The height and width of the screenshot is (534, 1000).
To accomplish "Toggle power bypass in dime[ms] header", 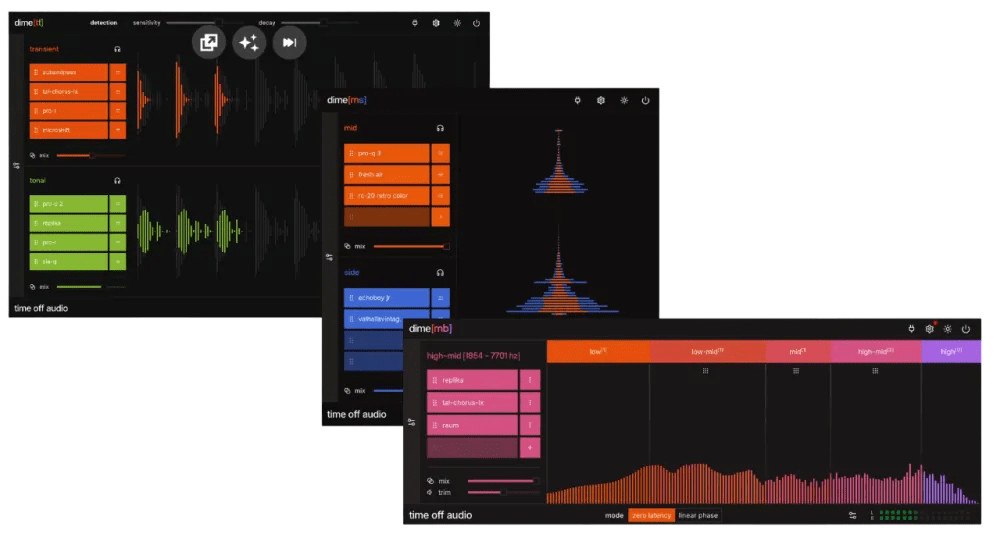I will 645,100.
